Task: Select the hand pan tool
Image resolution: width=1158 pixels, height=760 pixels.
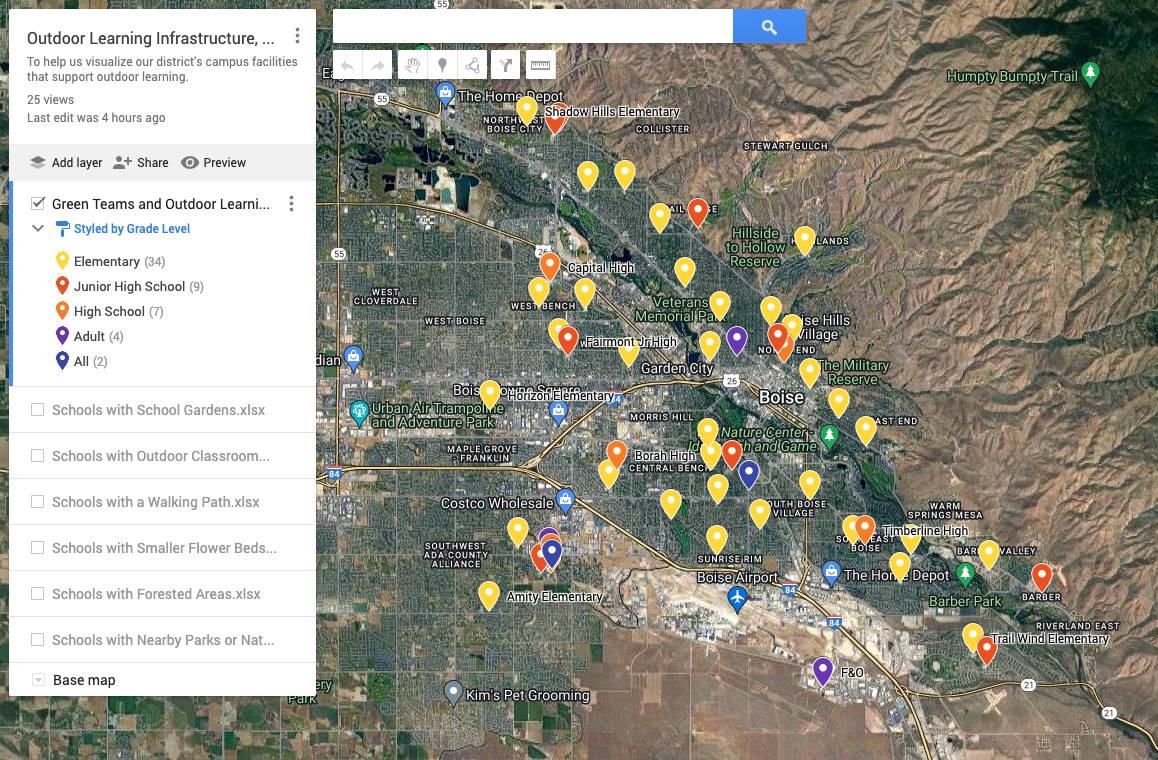Action: point(411,66)
